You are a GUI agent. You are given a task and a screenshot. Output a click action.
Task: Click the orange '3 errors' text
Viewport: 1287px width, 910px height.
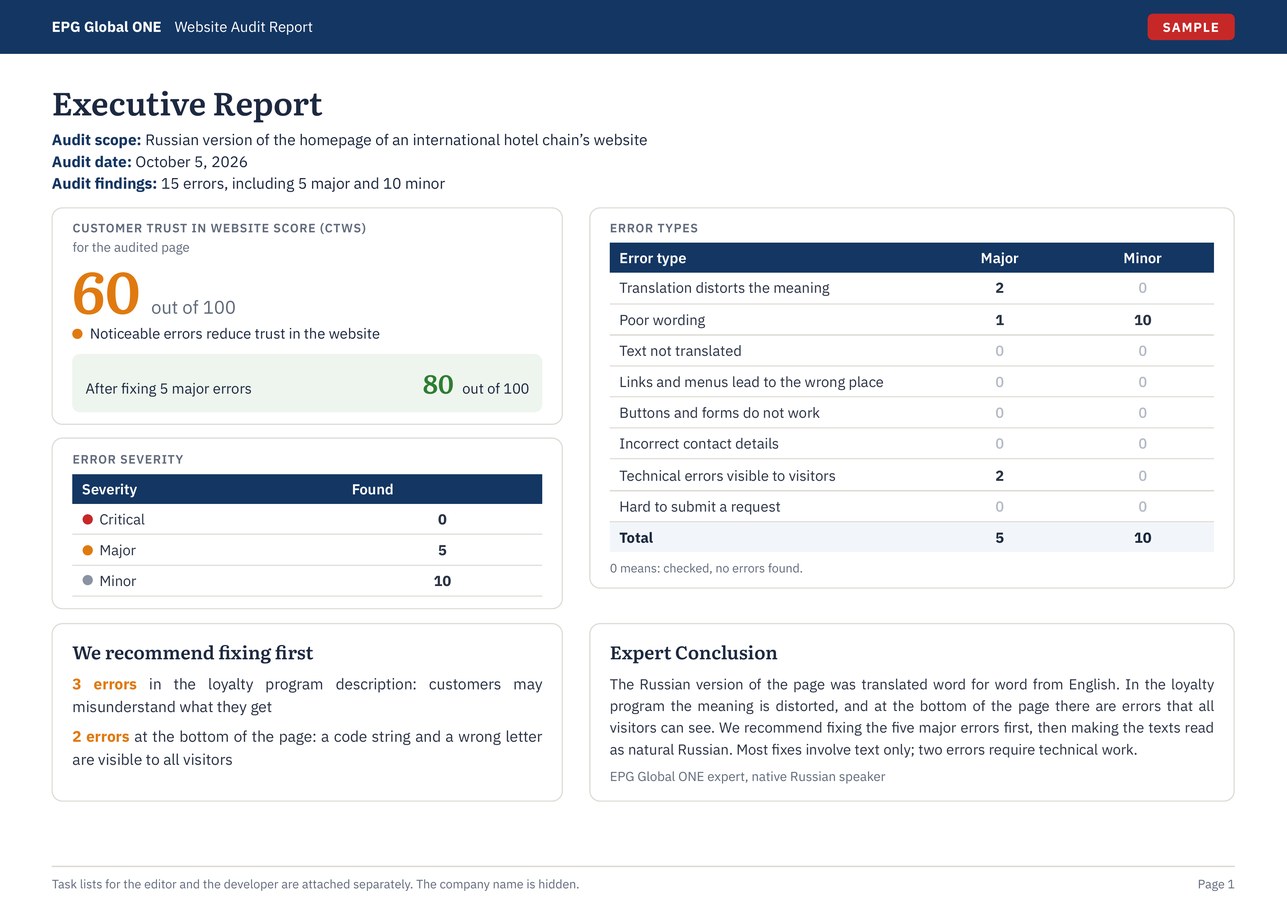click(104, 685)
